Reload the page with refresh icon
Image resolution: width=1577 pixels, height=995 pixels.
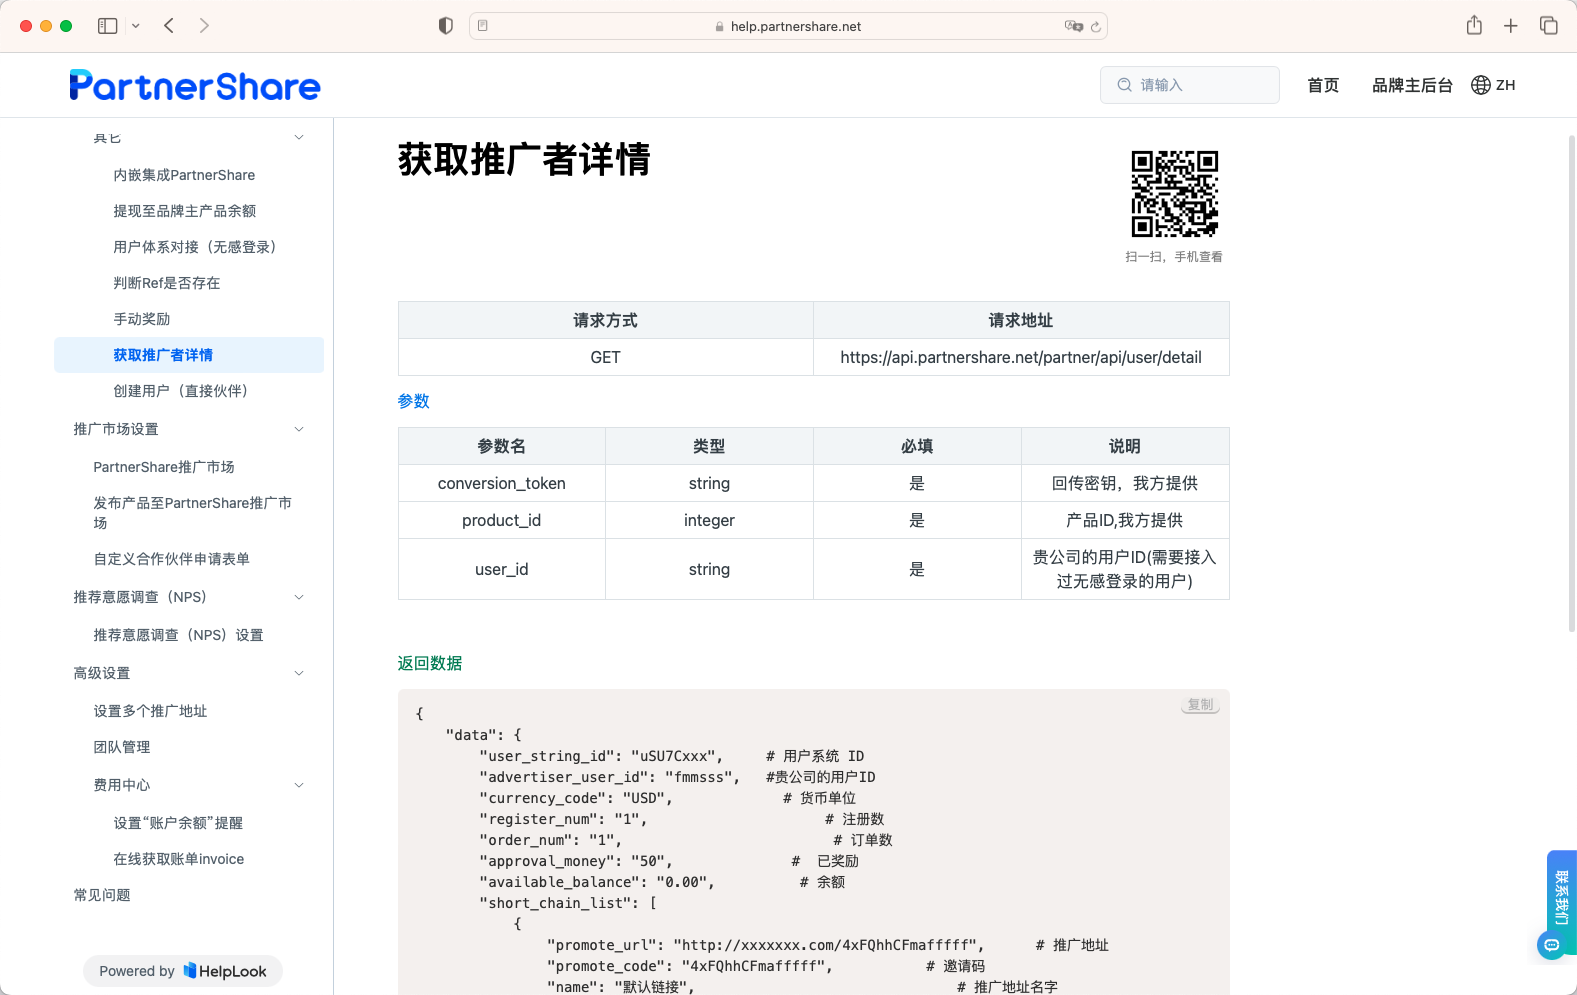pyautogui.click(x=1096, y=27)
